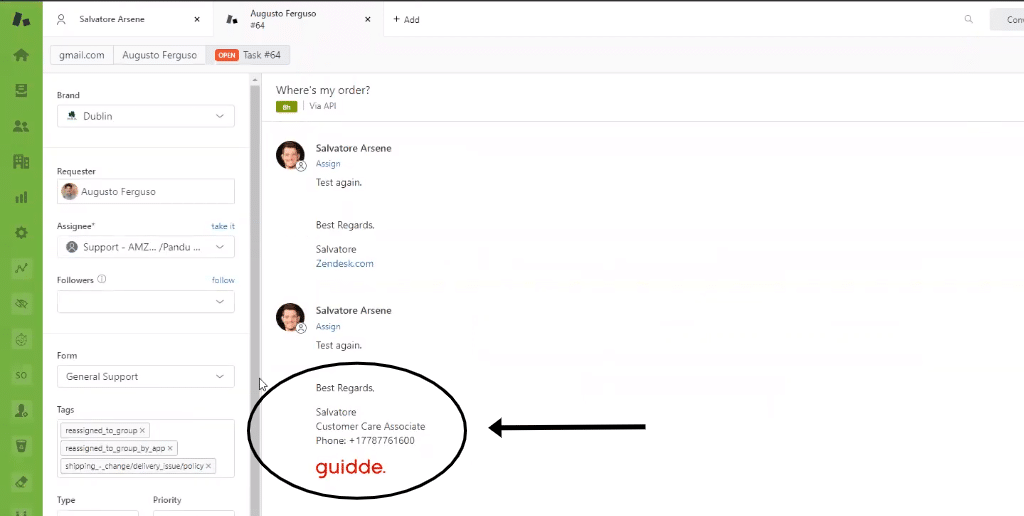Image resolution: width=1024 pixels, height=516 pixels.
Task: Add a new tab
Action: click(x=406, y=20)
